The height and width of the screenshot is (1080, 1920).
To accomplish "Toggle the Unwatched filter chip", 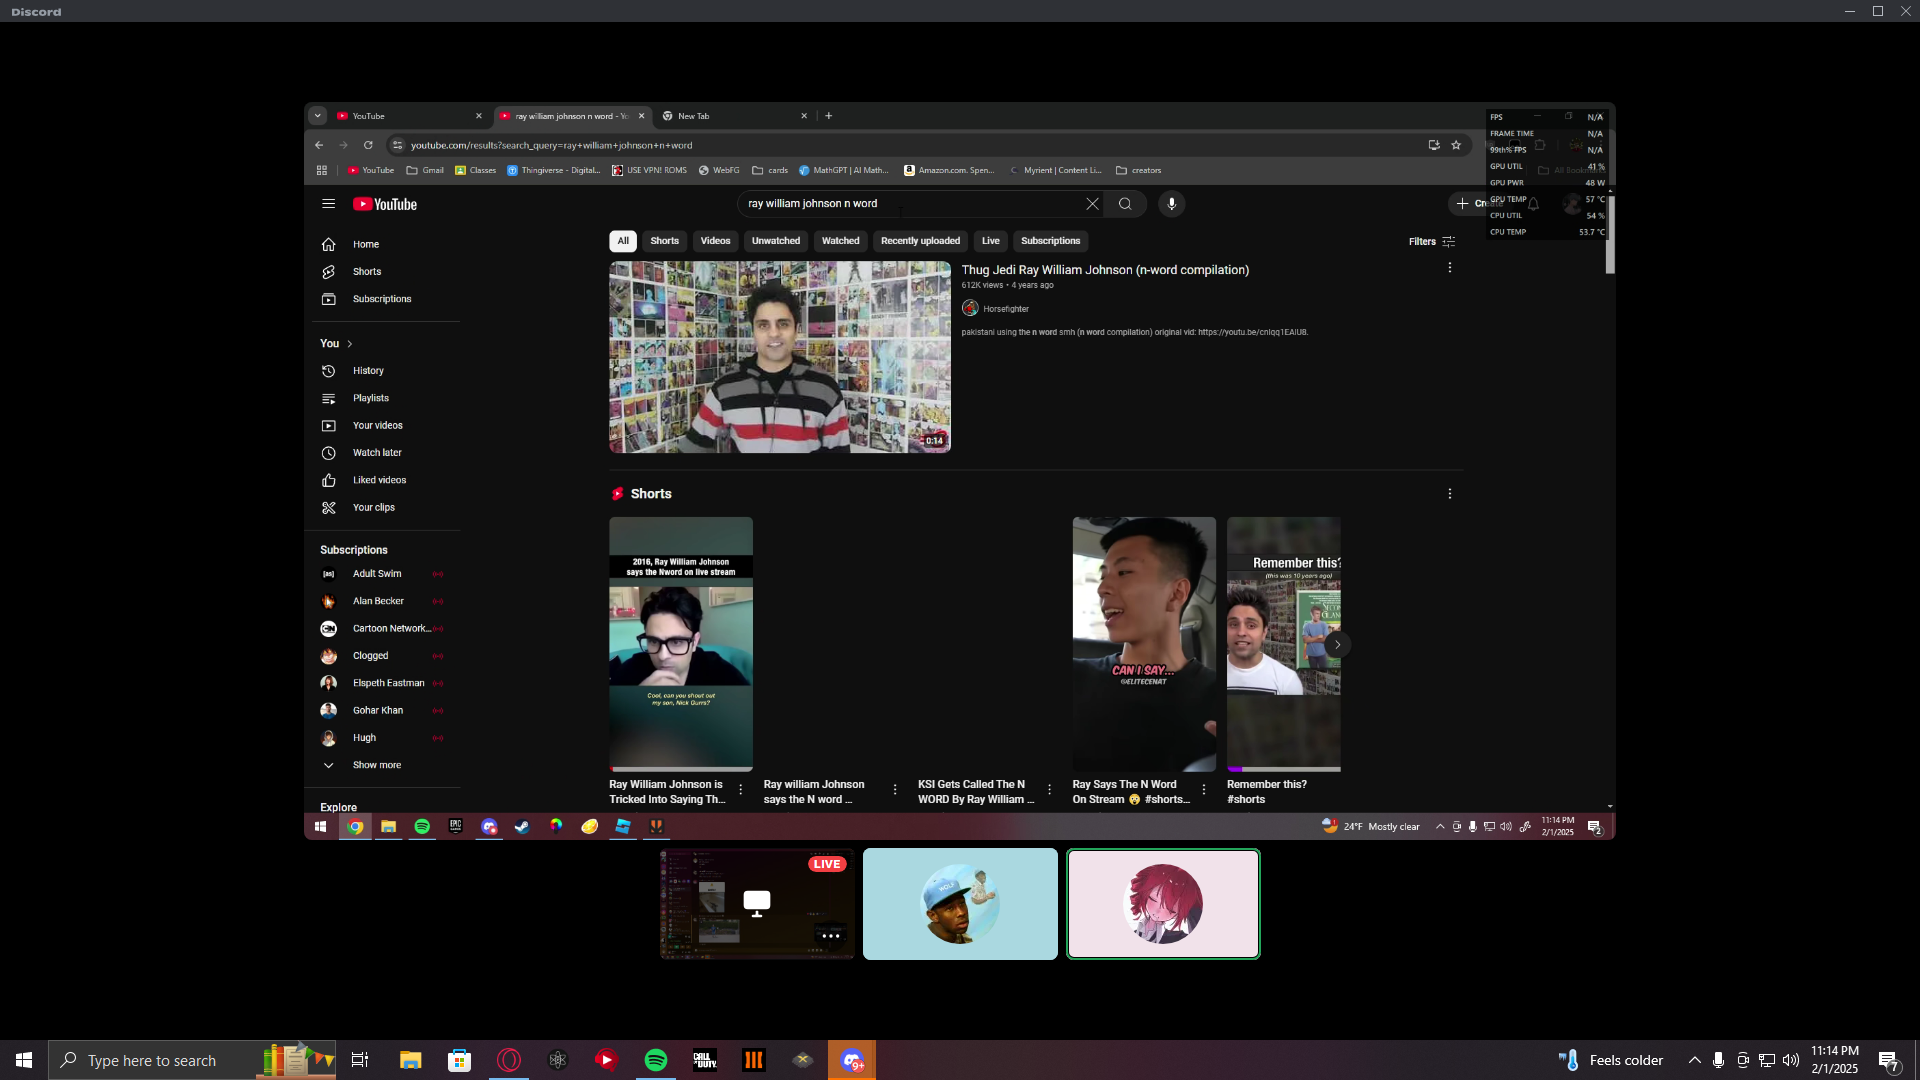I will coord(775,241).
